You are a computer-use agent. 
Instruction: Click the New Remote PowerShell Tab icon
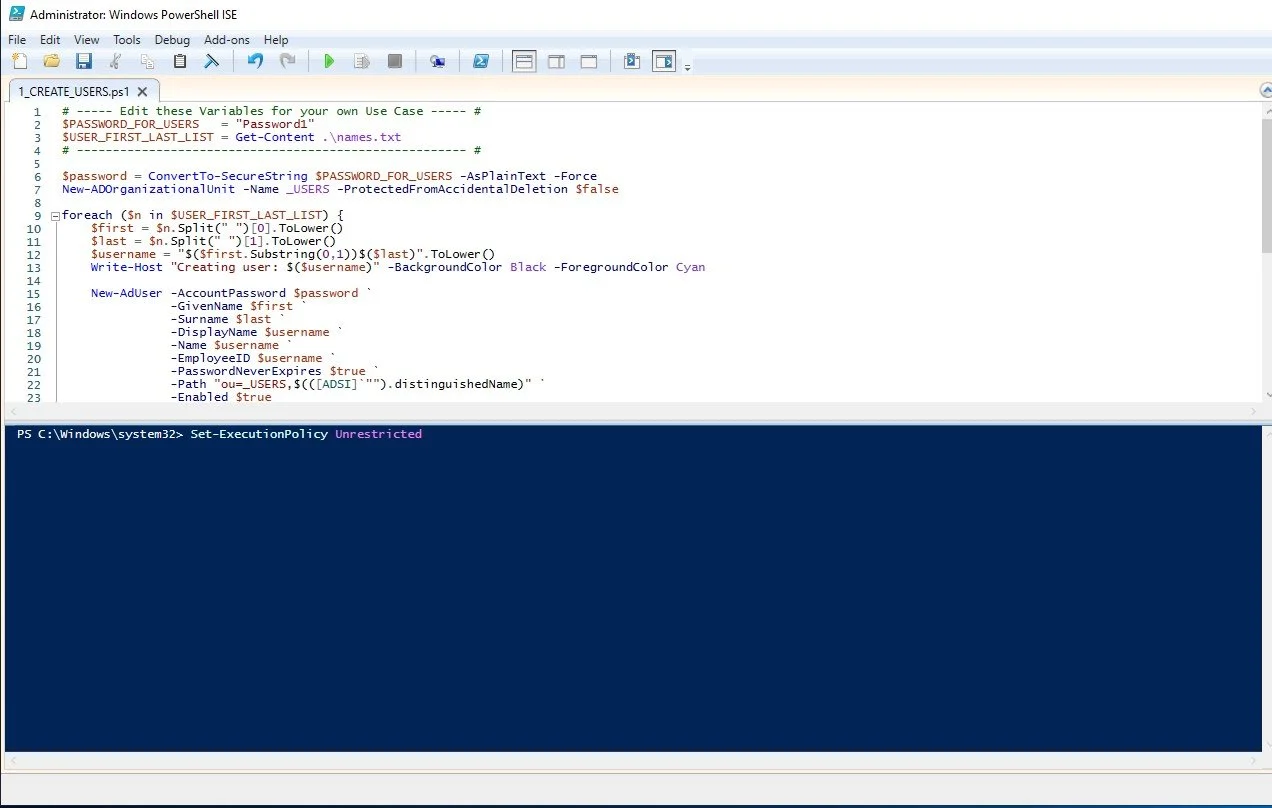(x=437, y=62)
